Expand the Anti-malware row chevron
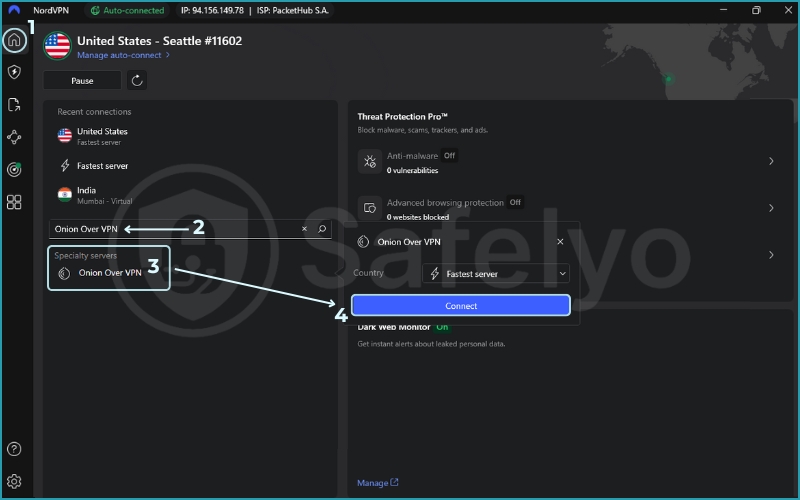The height and width of the screenshot is (500, 800). 770,161
